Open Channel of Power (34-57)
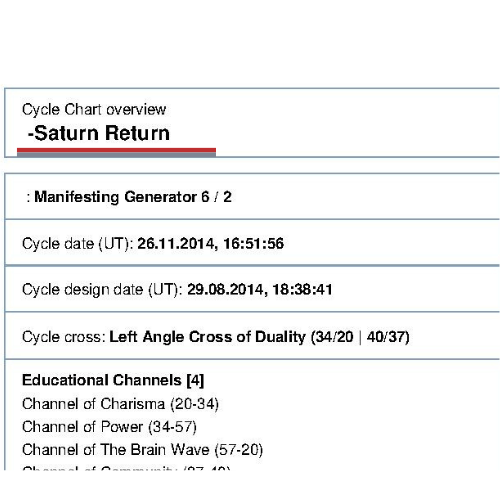 109,427
